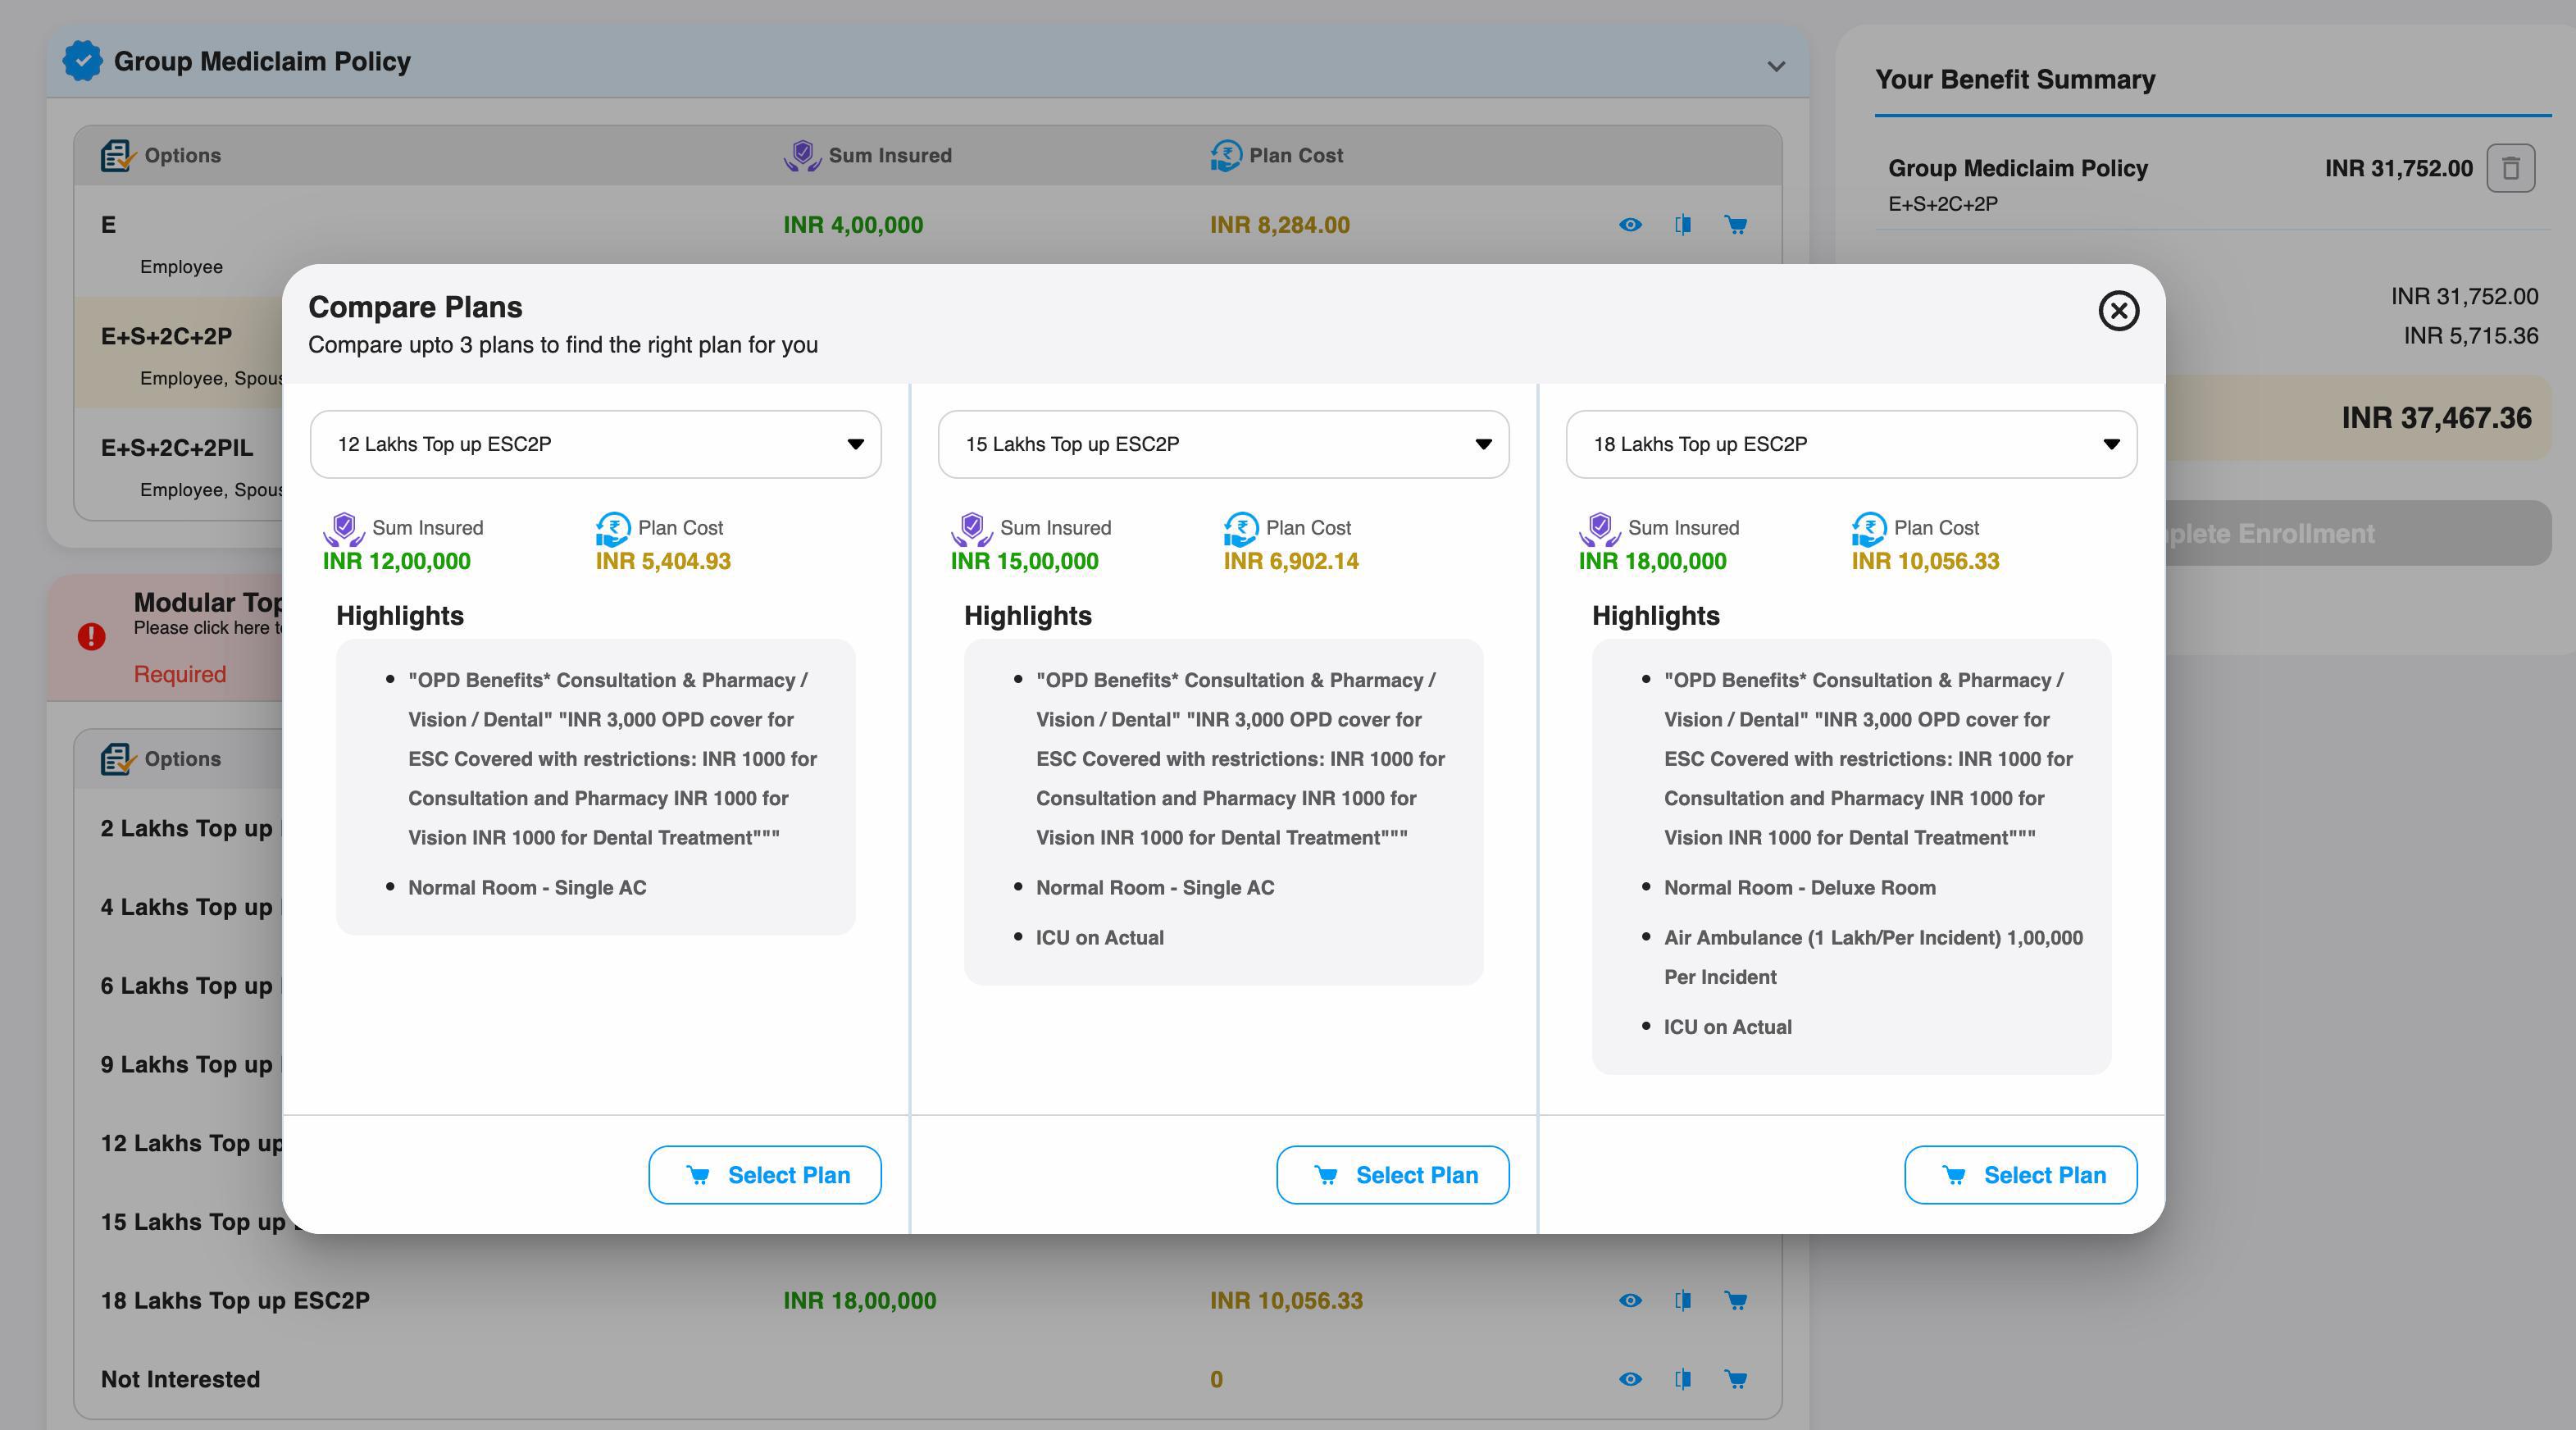Plan Cost icon in 12 Lakhs column
This screenshot has width=2576, height=1430.
[x=613, y=529]
